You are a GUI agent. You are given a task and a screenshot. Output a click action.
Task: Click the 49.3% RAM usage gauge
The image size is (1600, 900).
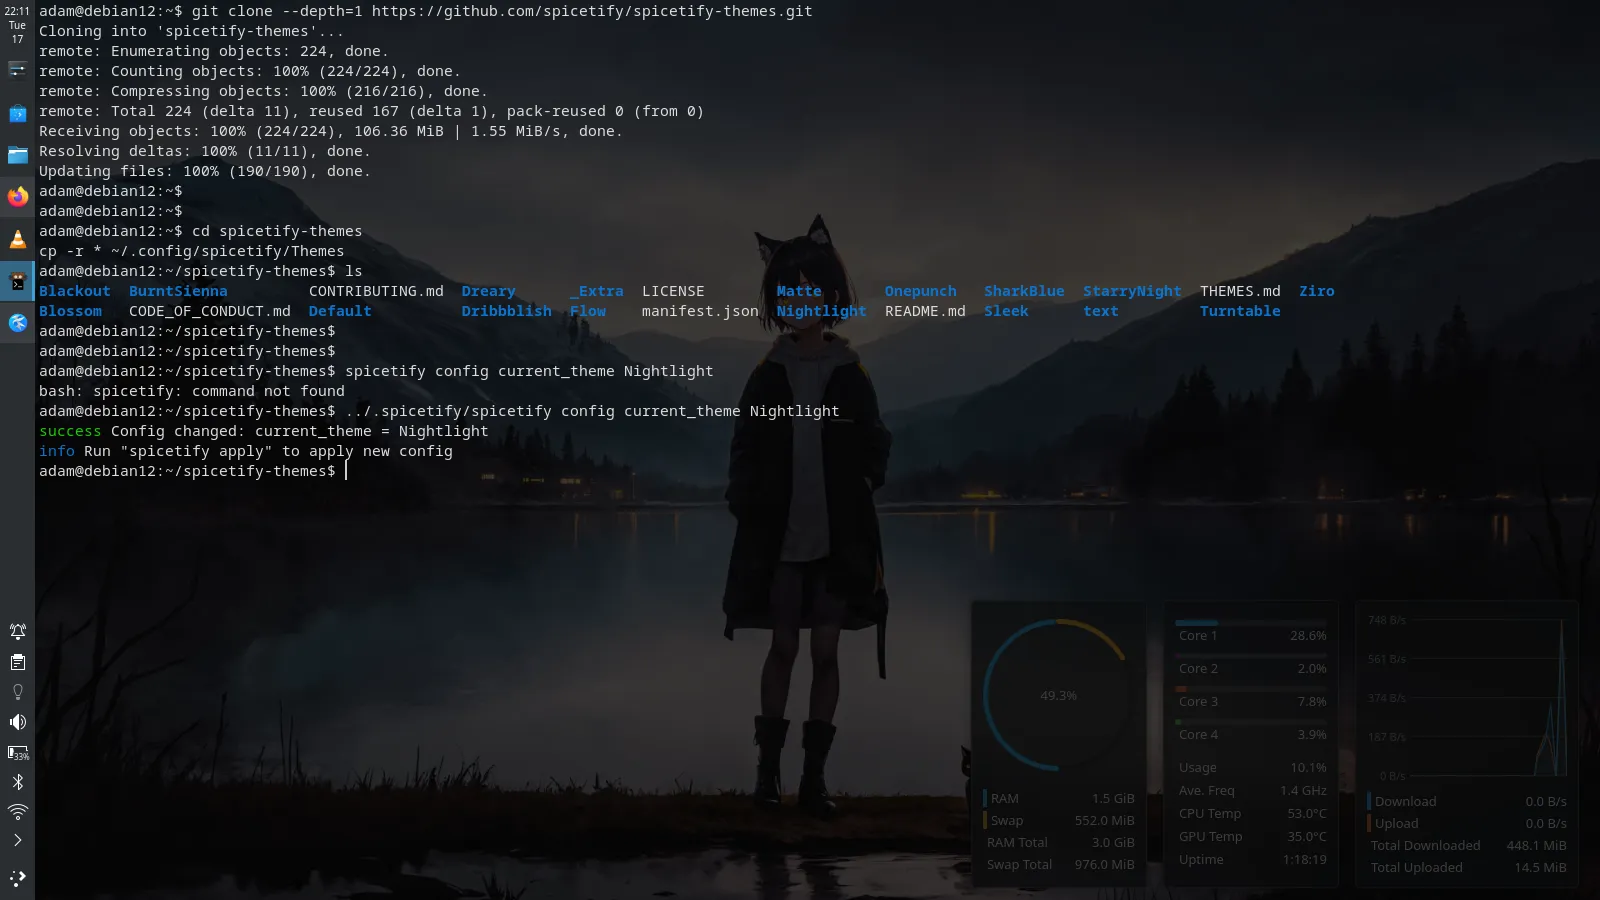coord(1058,695)
